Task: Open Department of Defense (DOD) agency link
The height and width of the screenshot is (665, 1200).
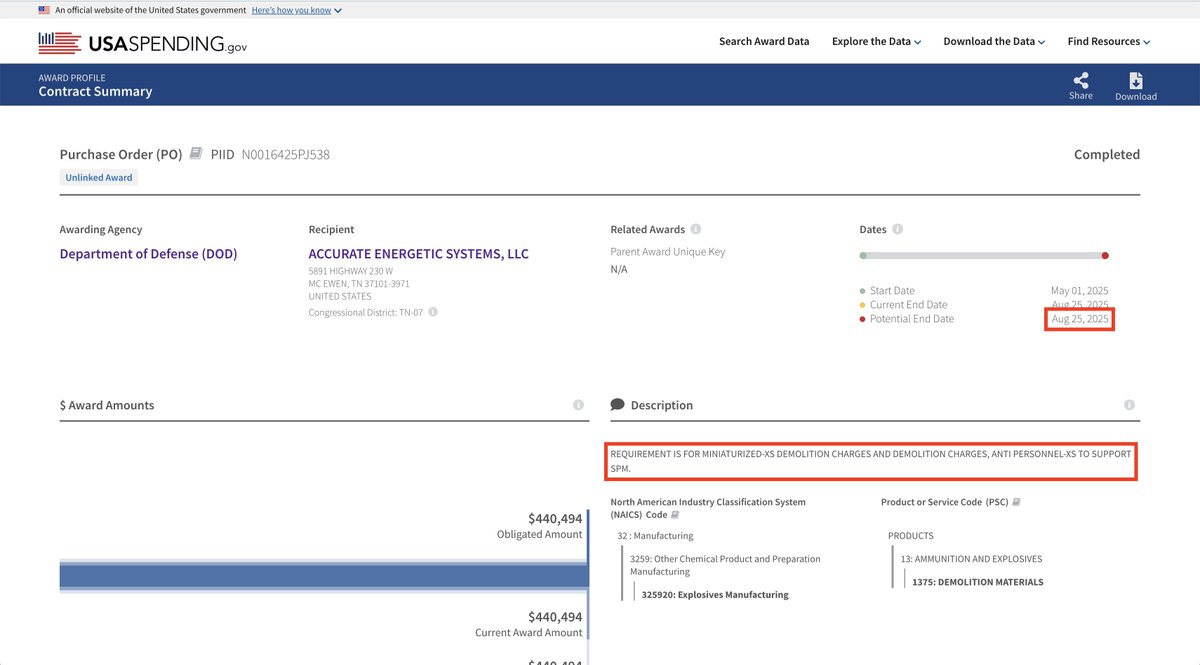Action: coord(148,254)
